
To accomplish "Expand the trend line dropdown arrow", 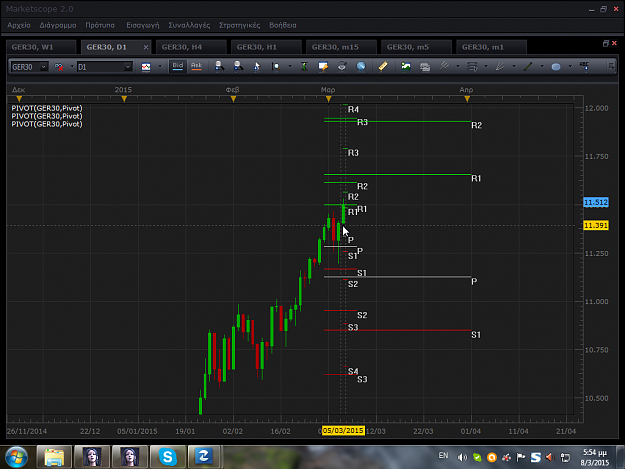I will click(542, 67).
